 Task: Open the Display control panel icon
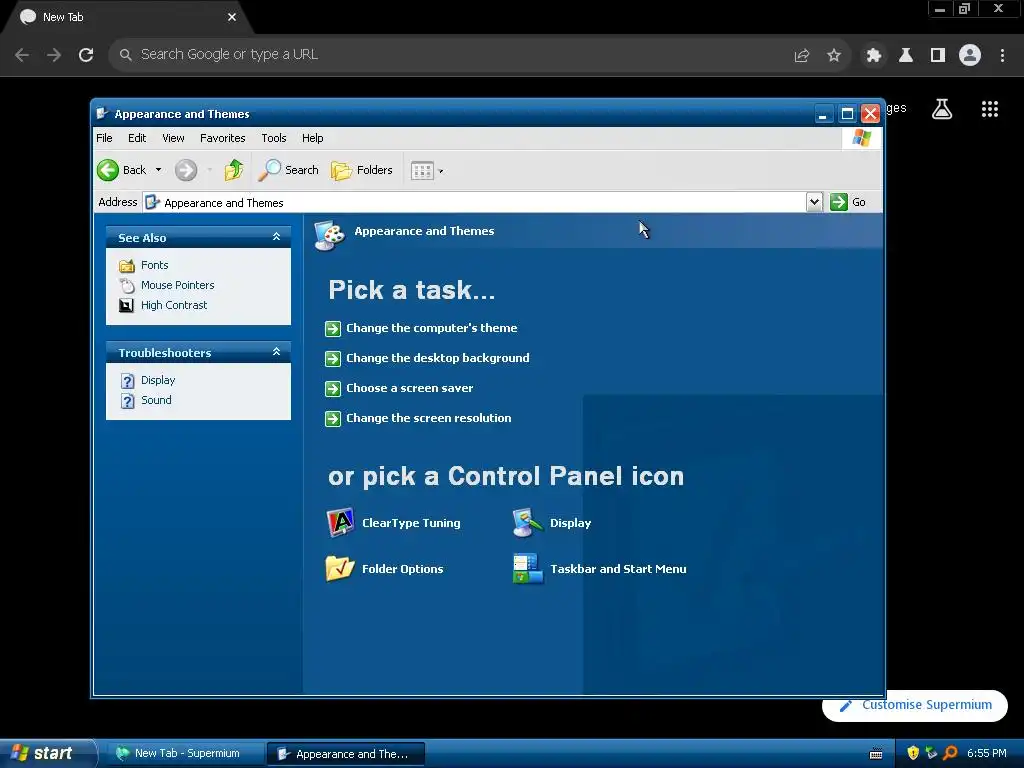point(528,522)
